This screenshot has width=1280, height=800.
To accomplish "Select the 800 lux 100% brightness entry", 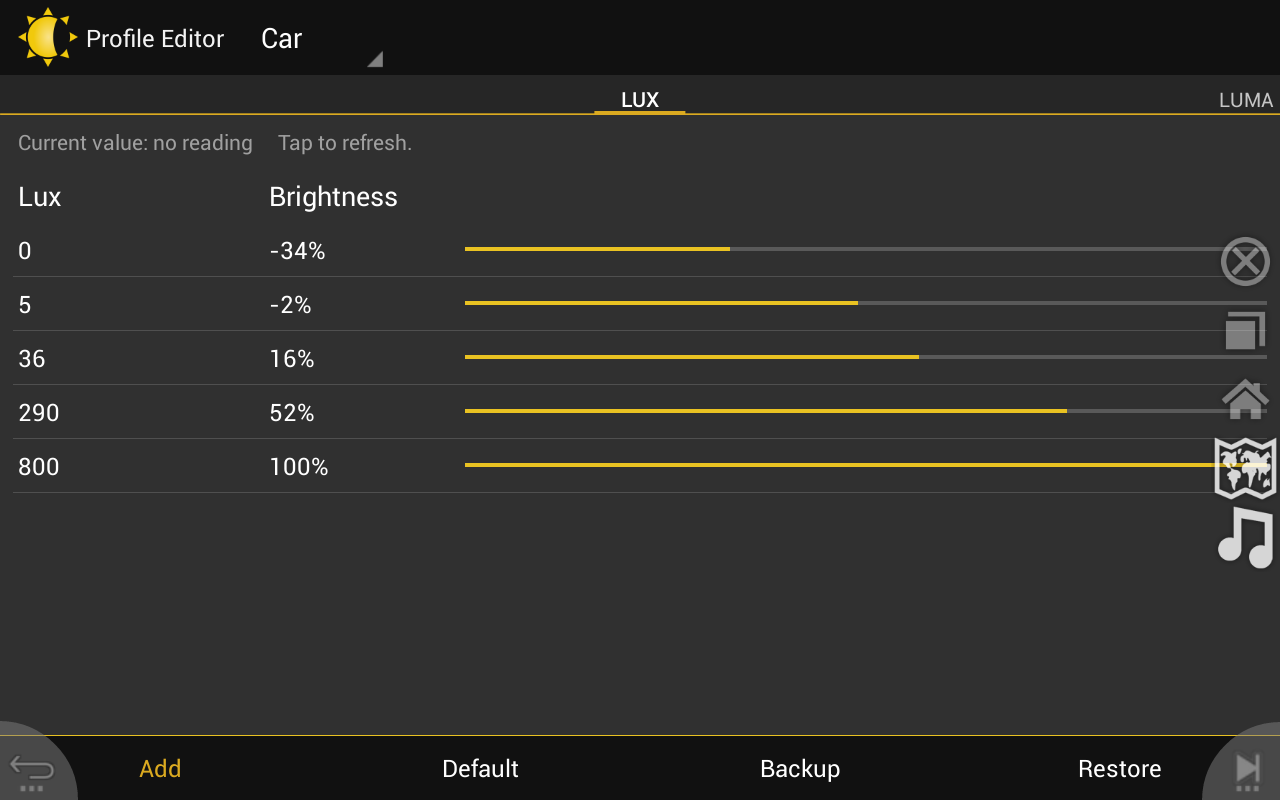I will (x=299, y=467).
